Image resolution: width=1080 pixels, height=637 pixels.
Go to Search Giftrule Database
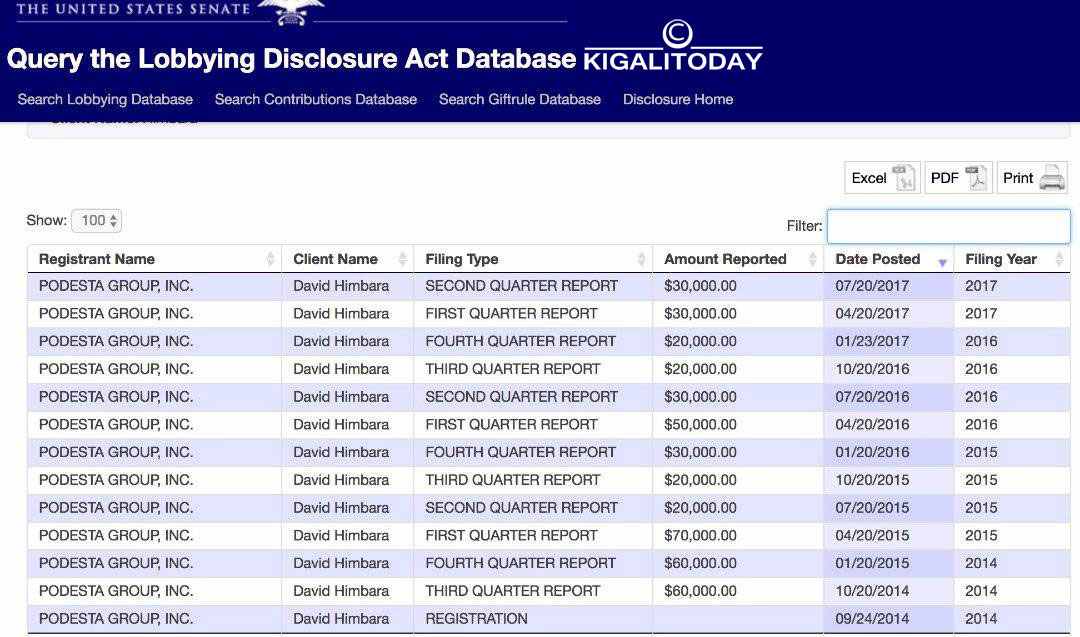pyautogui.click(x=520, y=99)
